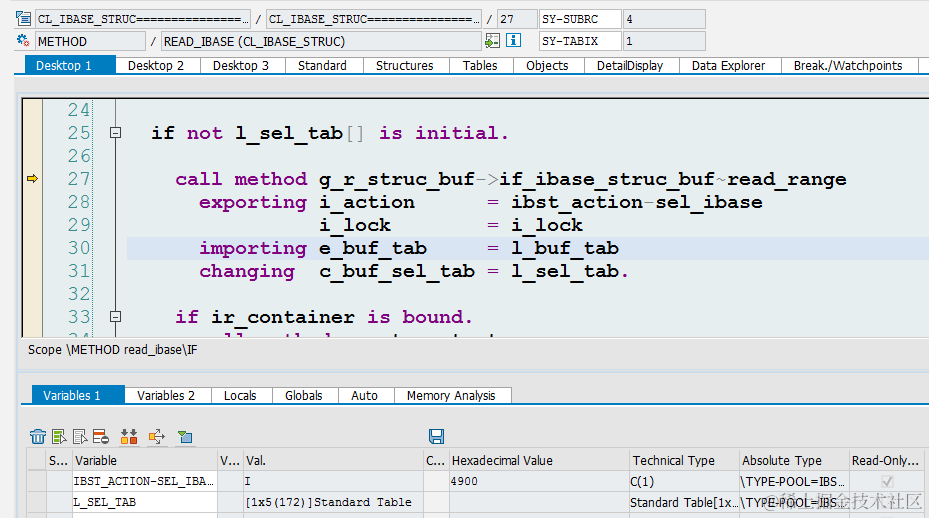Click the Val. column header
The height and width of the screenshot is (518, 929).
point(333,461)
